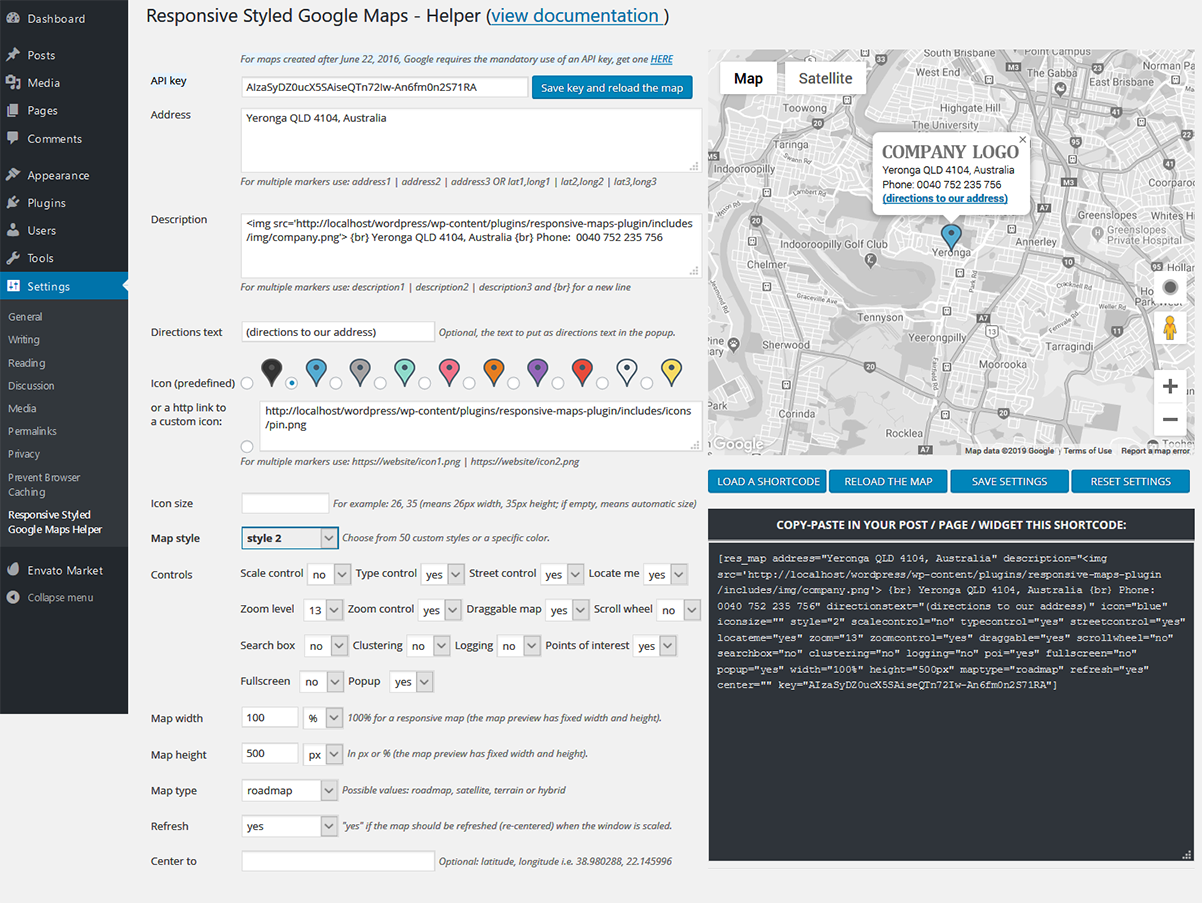This screenshot has height=903, width=1202.
Task: Select radio button after gray pin
Action: coord(380,383)
